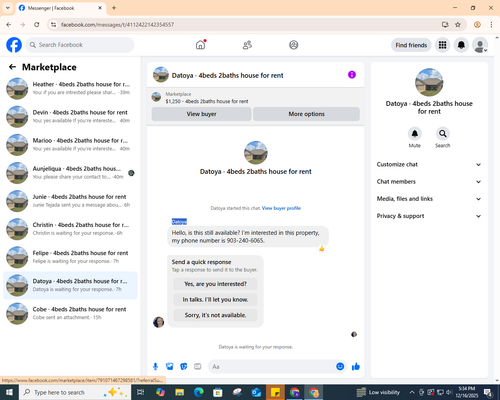This screenshot has width=500, height=400.
Task: Click the Marketplace listing $1,250 banner
Action: [255, 98]
